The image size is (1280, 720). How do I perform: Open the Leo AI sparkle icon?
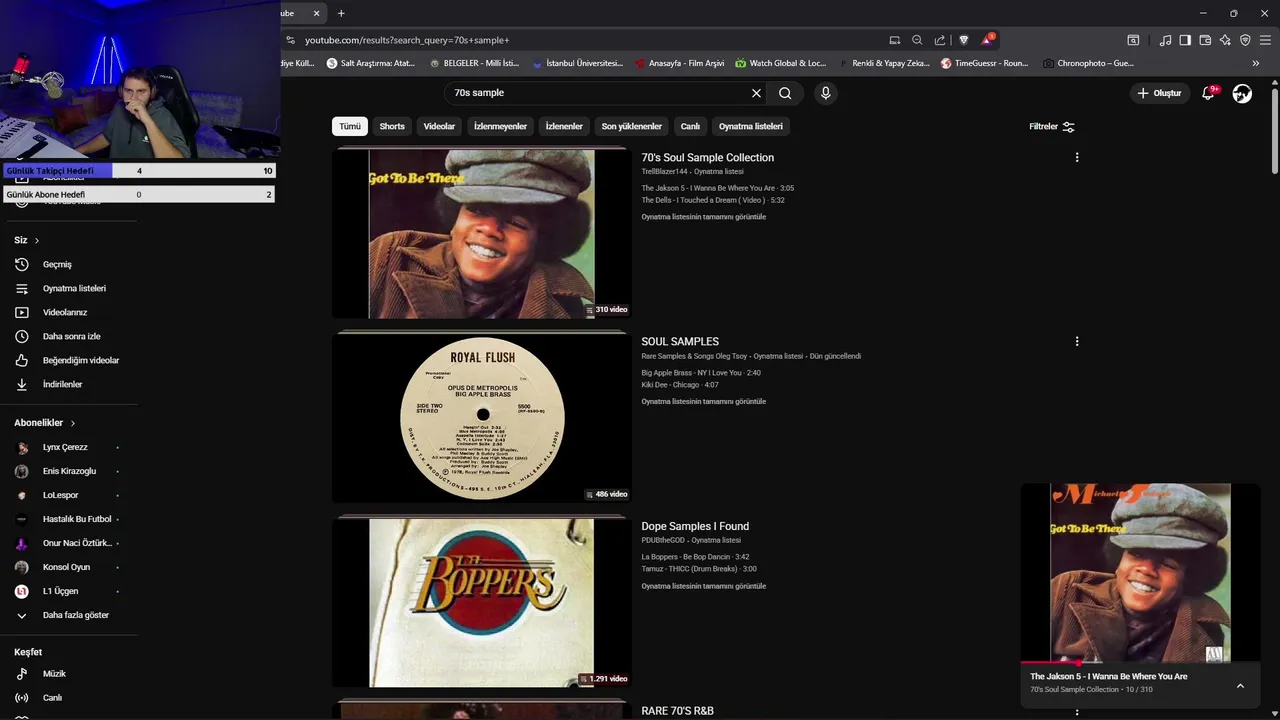click(x=1225, y=40)
